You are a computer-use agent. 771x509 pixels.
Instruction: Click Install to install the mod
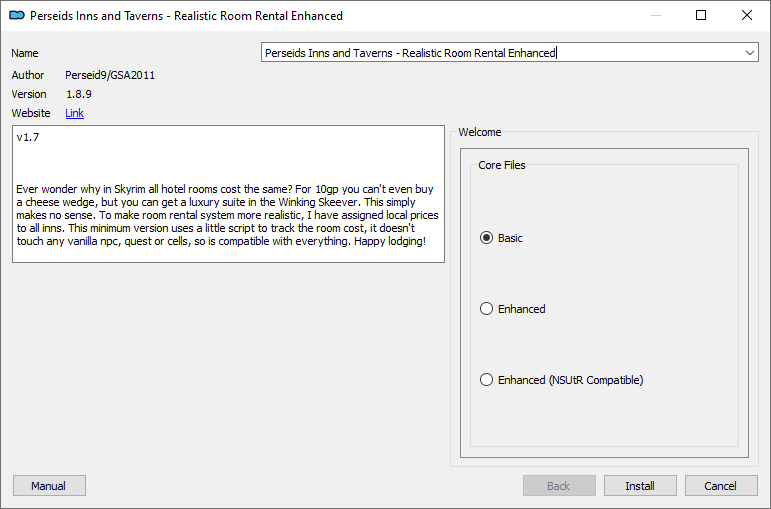(x=640, y=486)
